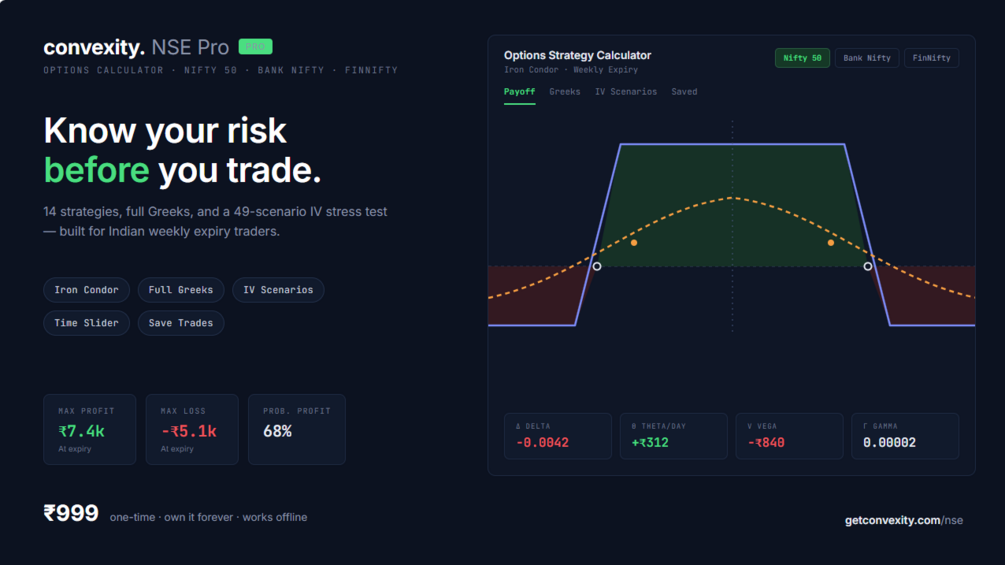Open the Payoff tab

tap(519, 92)
